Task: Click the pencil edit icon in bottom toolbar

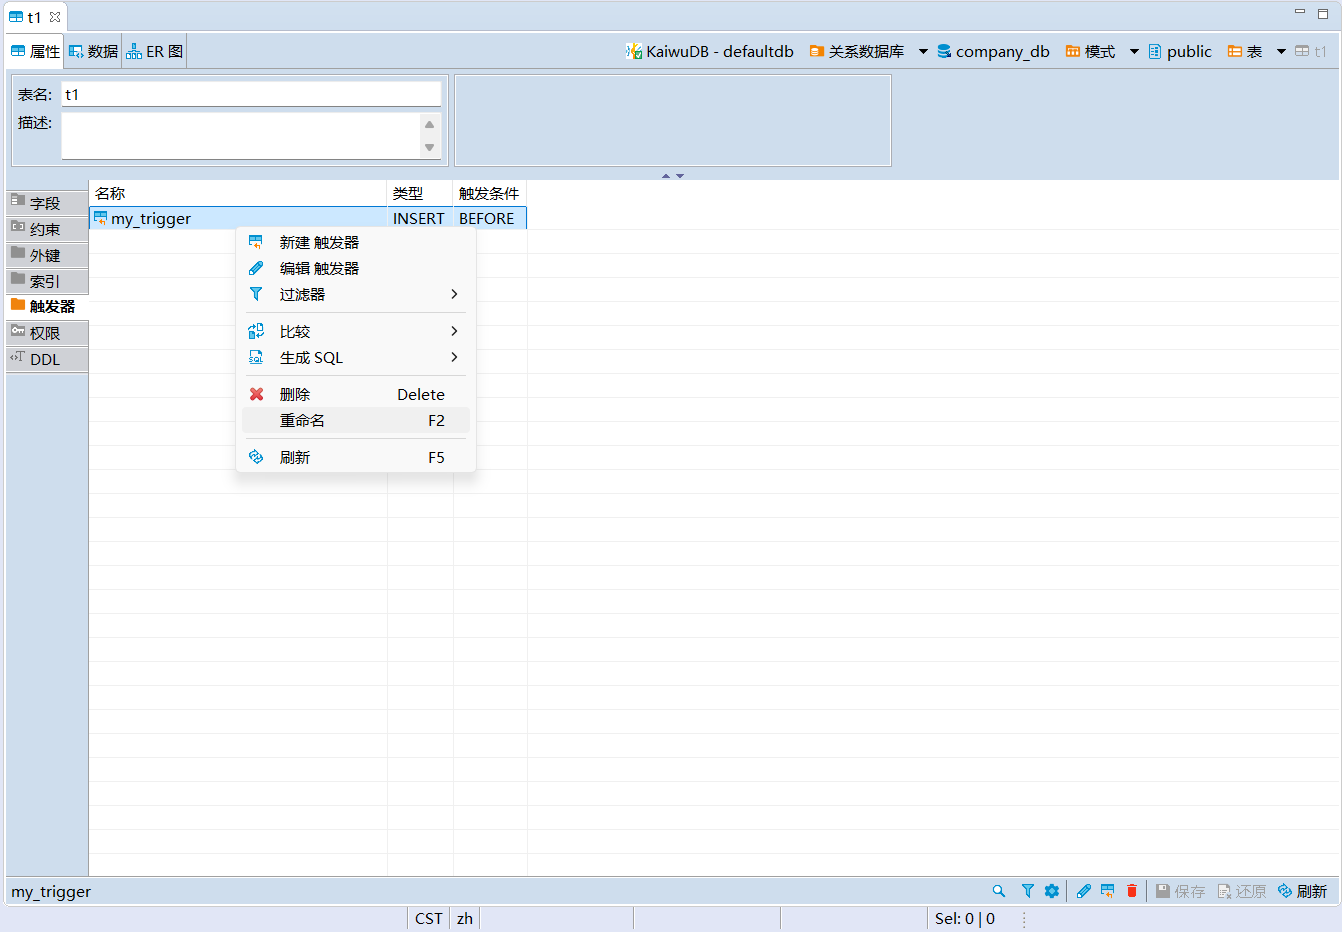Action: [1083, 891]
